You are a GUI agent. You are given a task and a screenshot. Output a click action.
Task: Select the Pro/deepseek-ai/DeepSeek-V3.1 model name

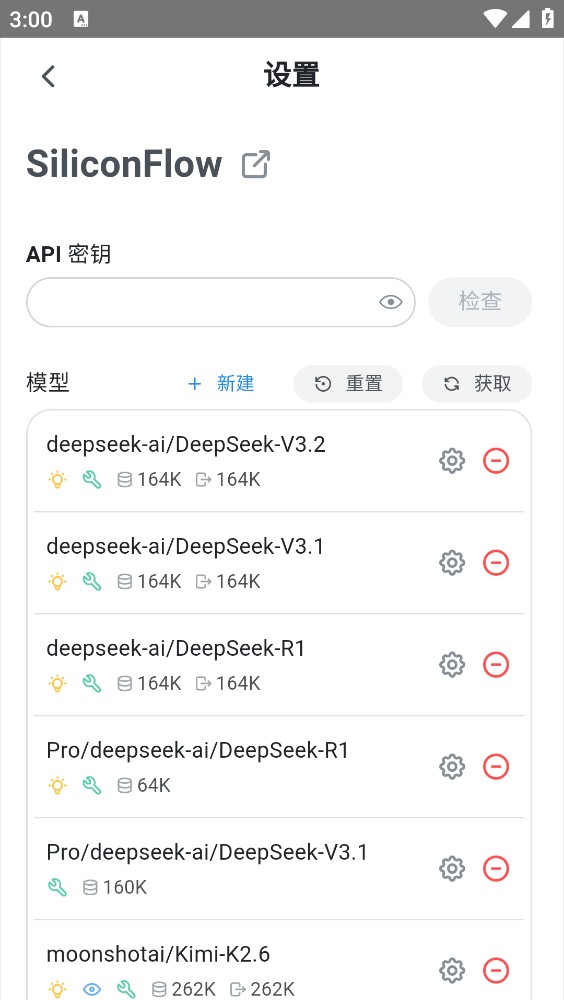point(207,853)
